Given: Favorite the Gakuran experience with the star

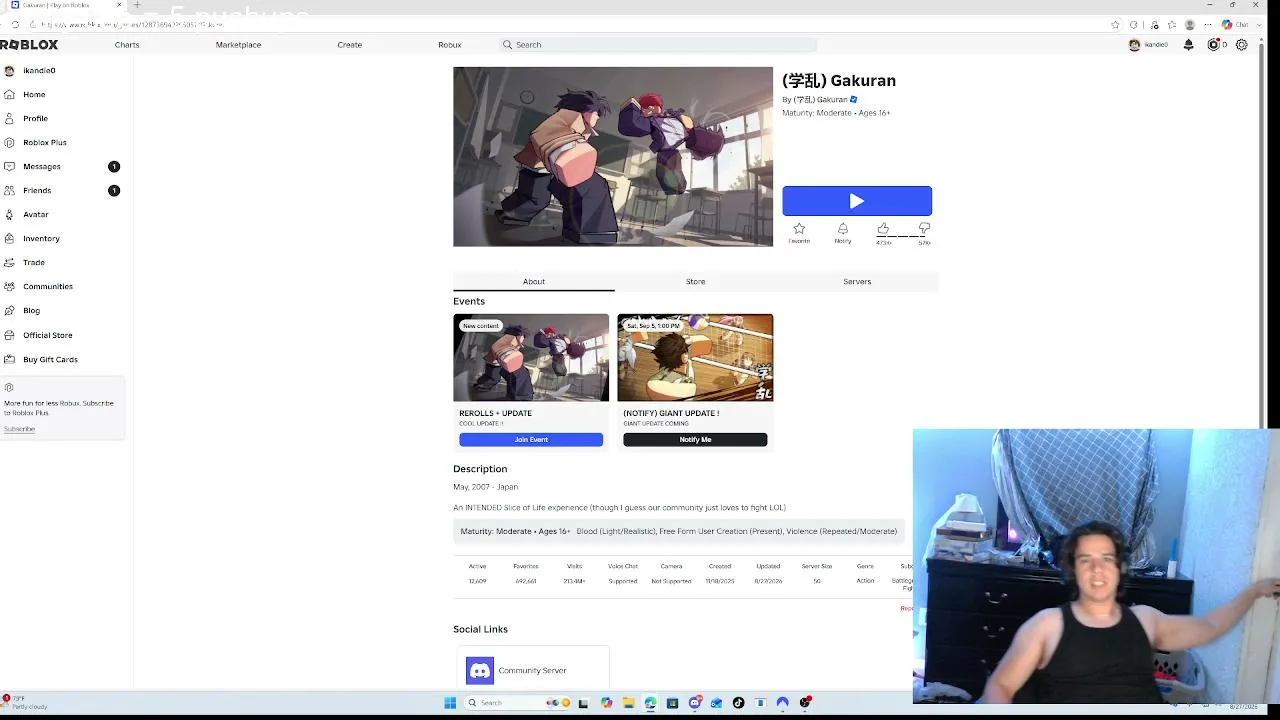Looking at the screenshot, I should pos(799,229).
